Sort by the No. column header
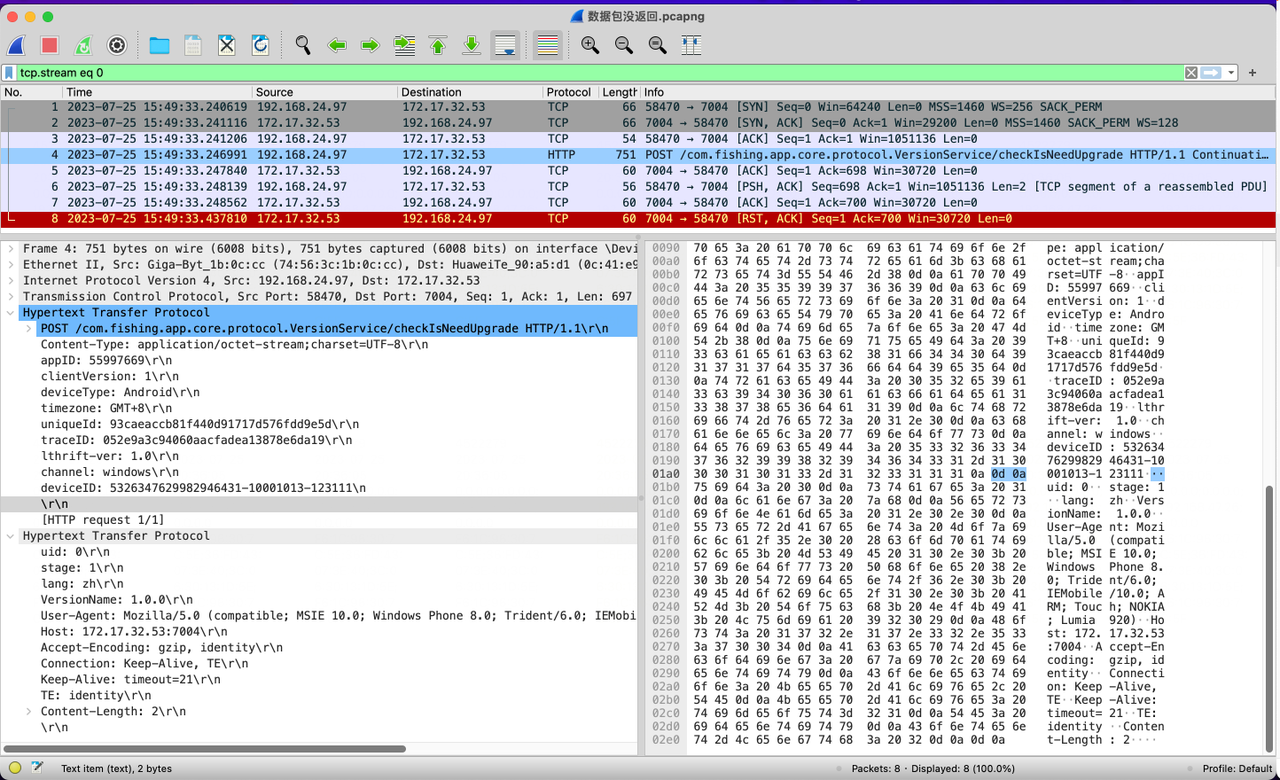 pyautogui.click(x=30, y=92)
